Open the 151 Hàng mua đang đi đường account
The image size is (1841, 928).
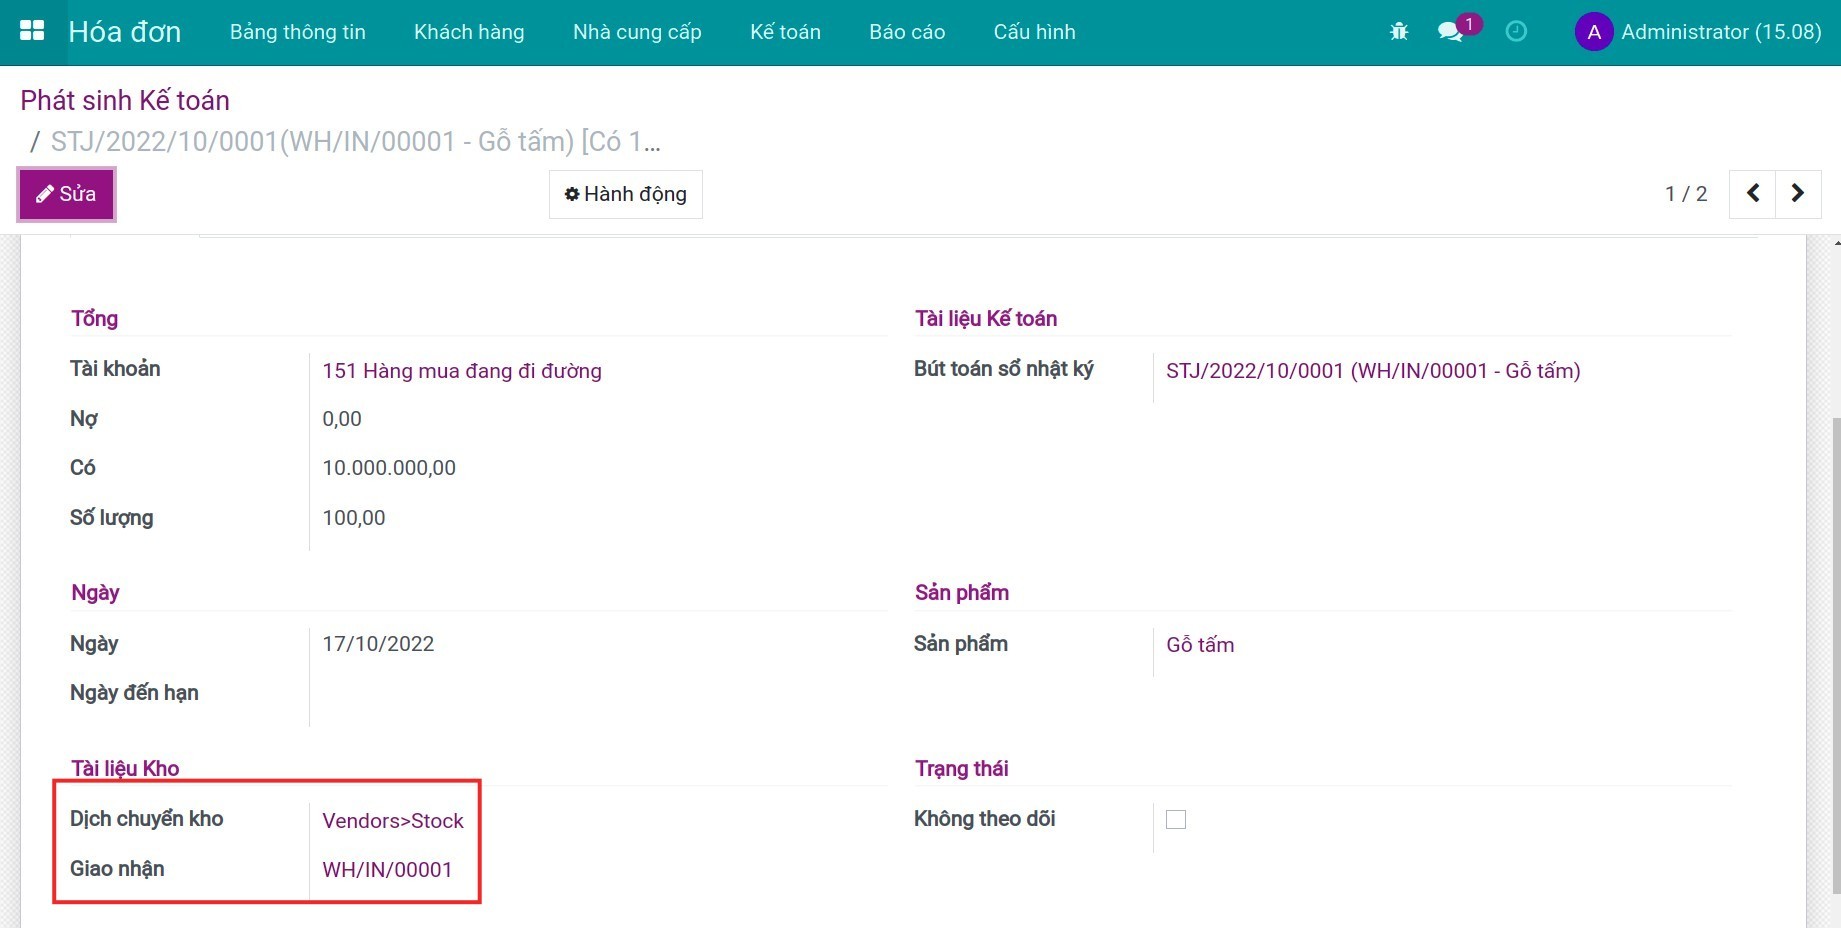[x=461, y=371]
